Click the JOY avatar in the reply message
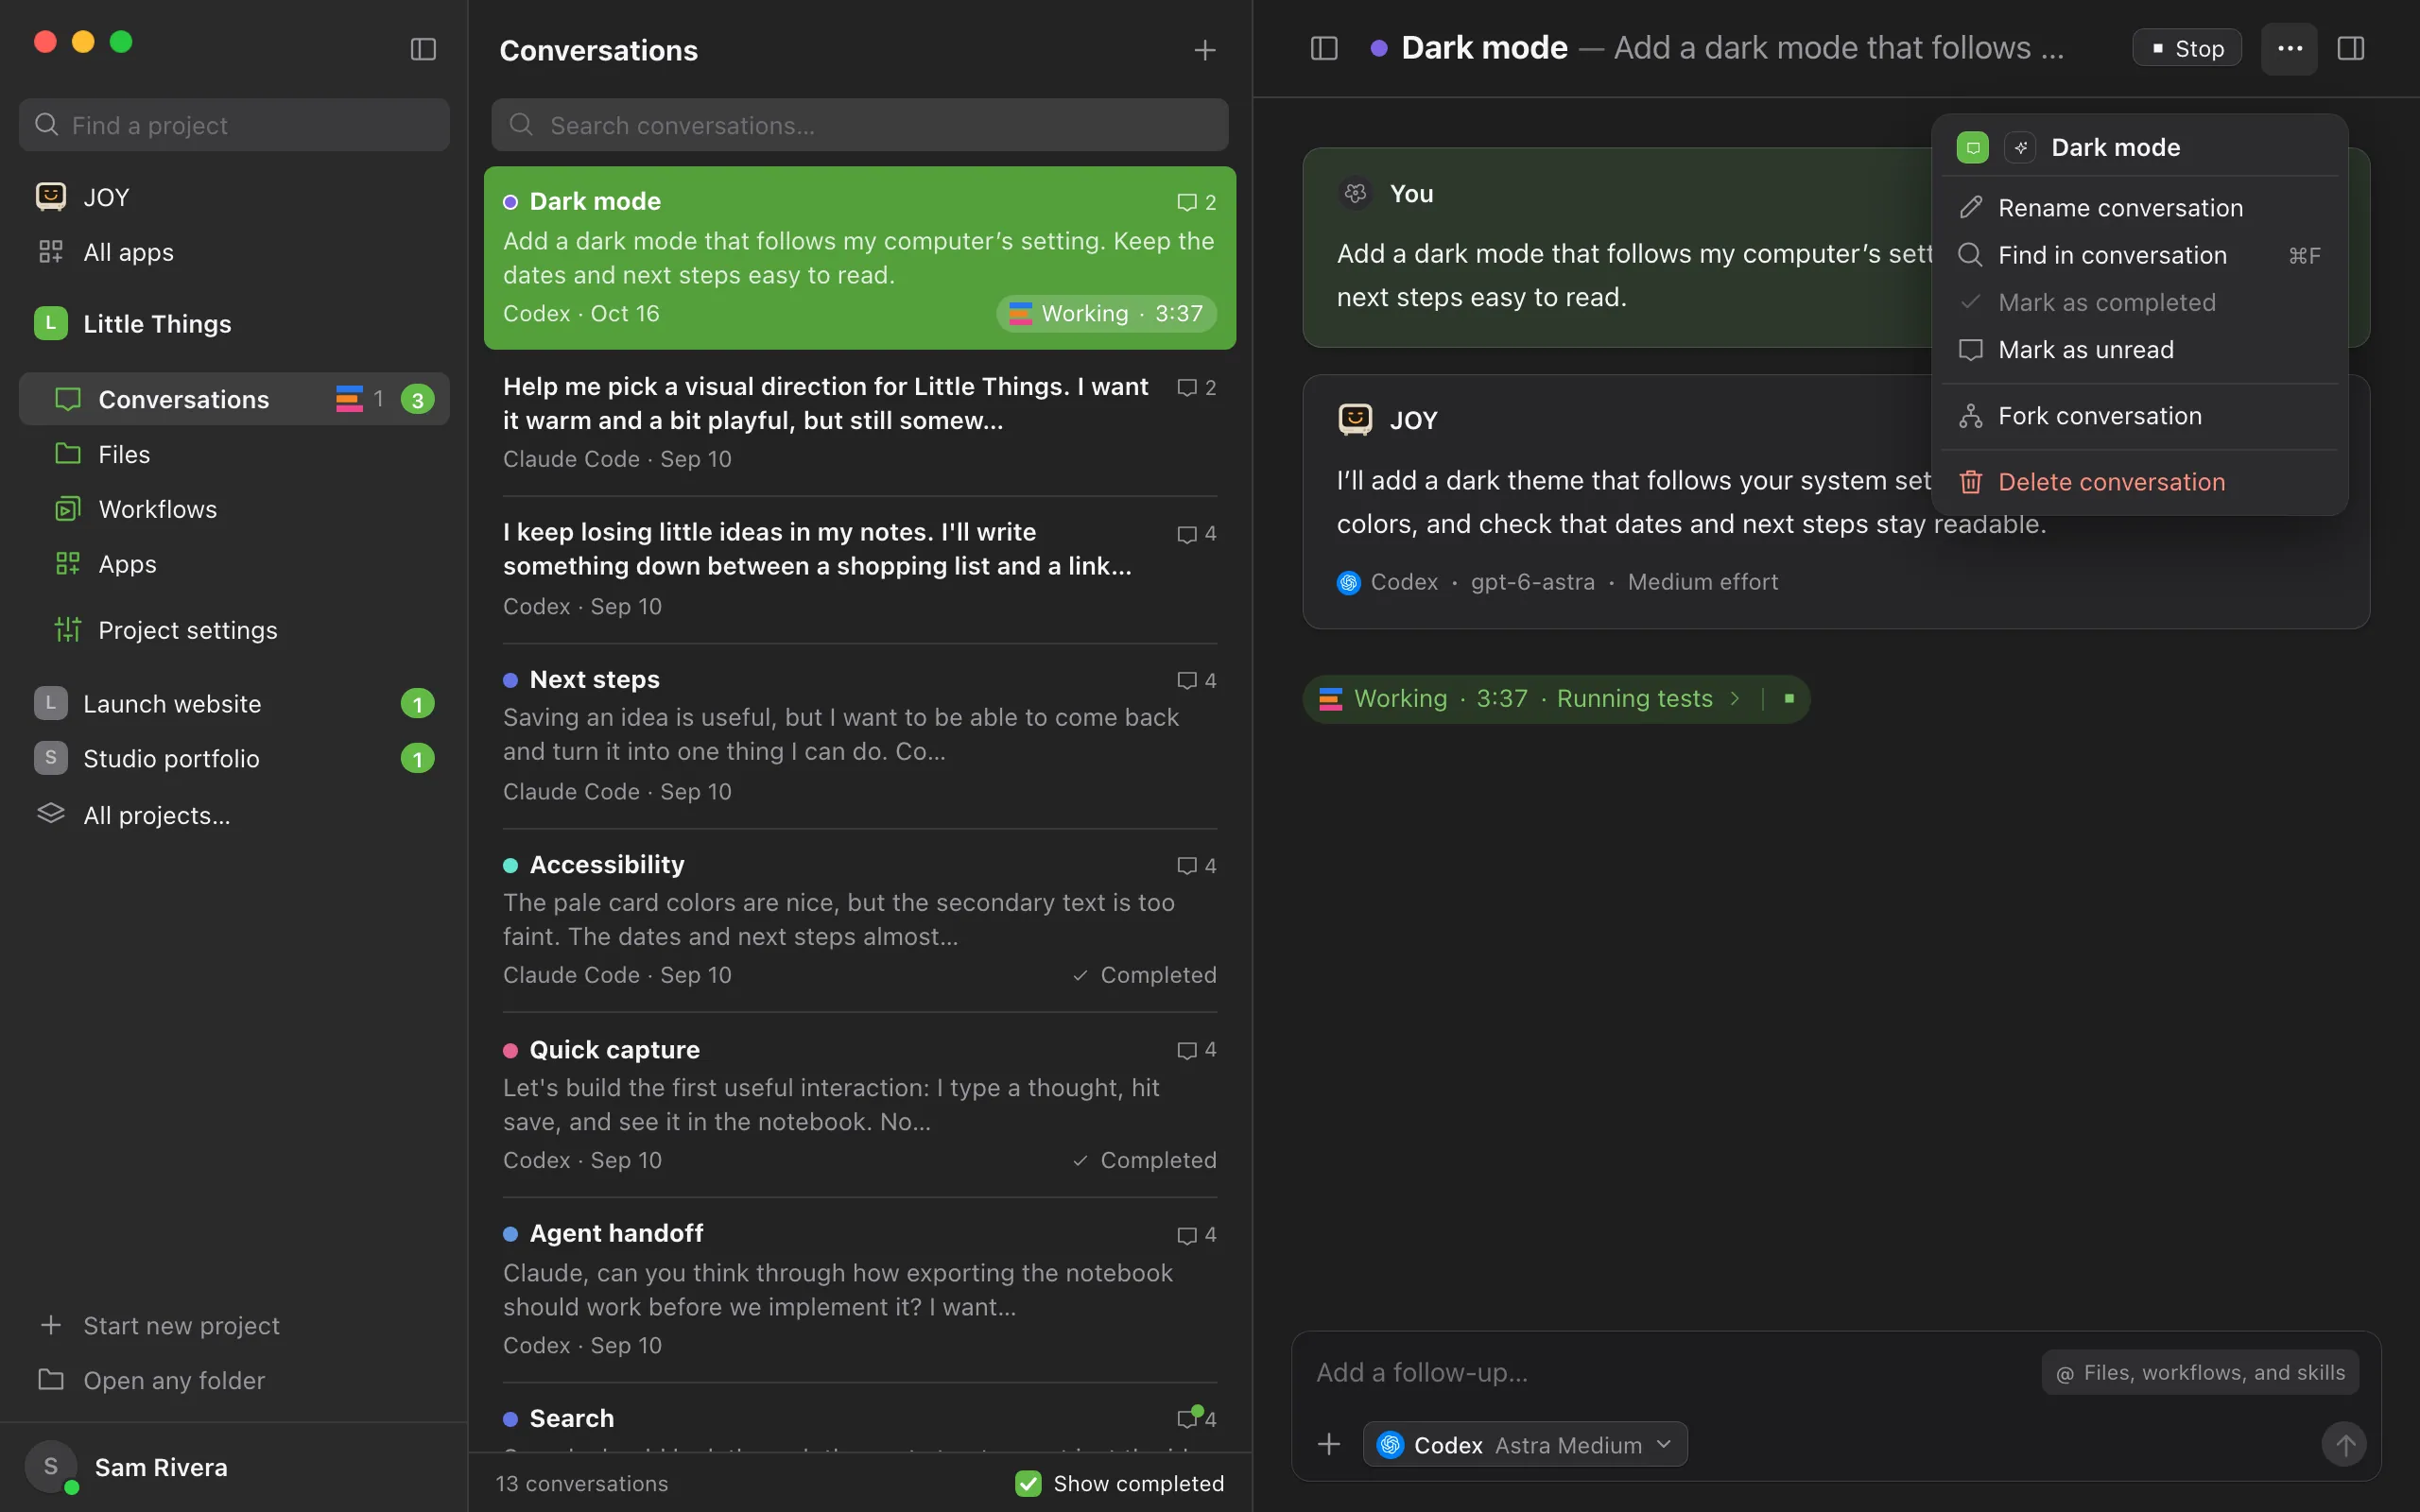This screenshot has height=1512, width=2420. tap(1355, 419)
